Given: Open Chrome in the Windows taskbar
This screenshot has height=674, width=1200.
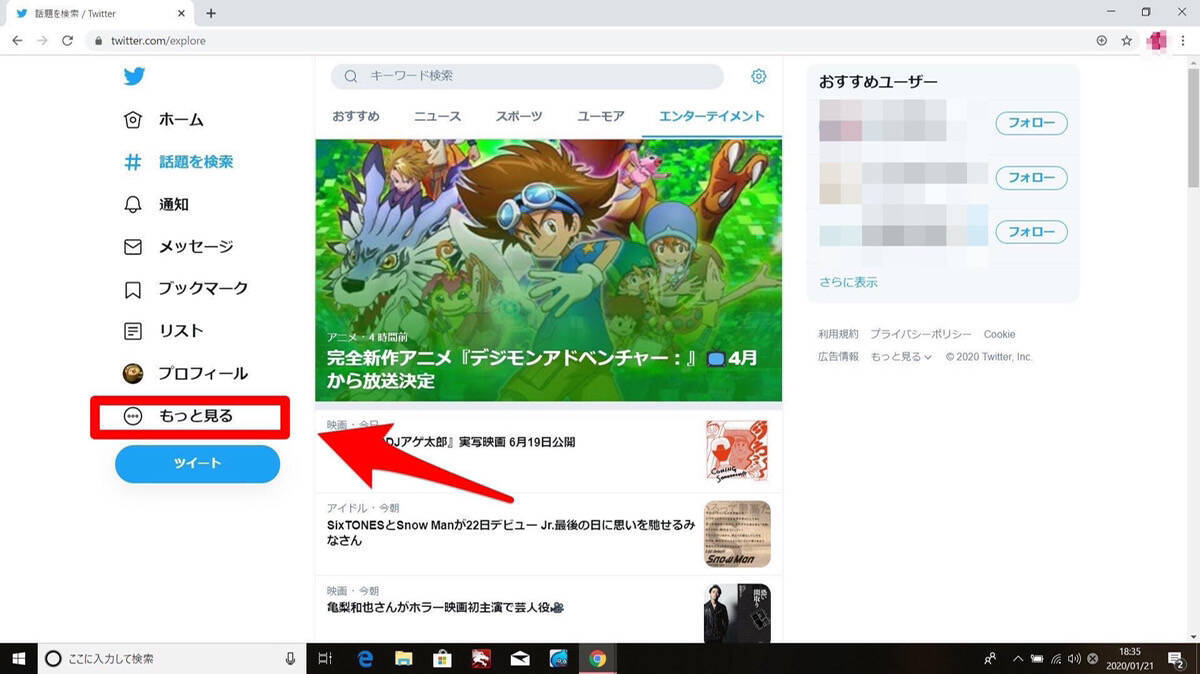Looking at the screenshot, I should [597, 658].
